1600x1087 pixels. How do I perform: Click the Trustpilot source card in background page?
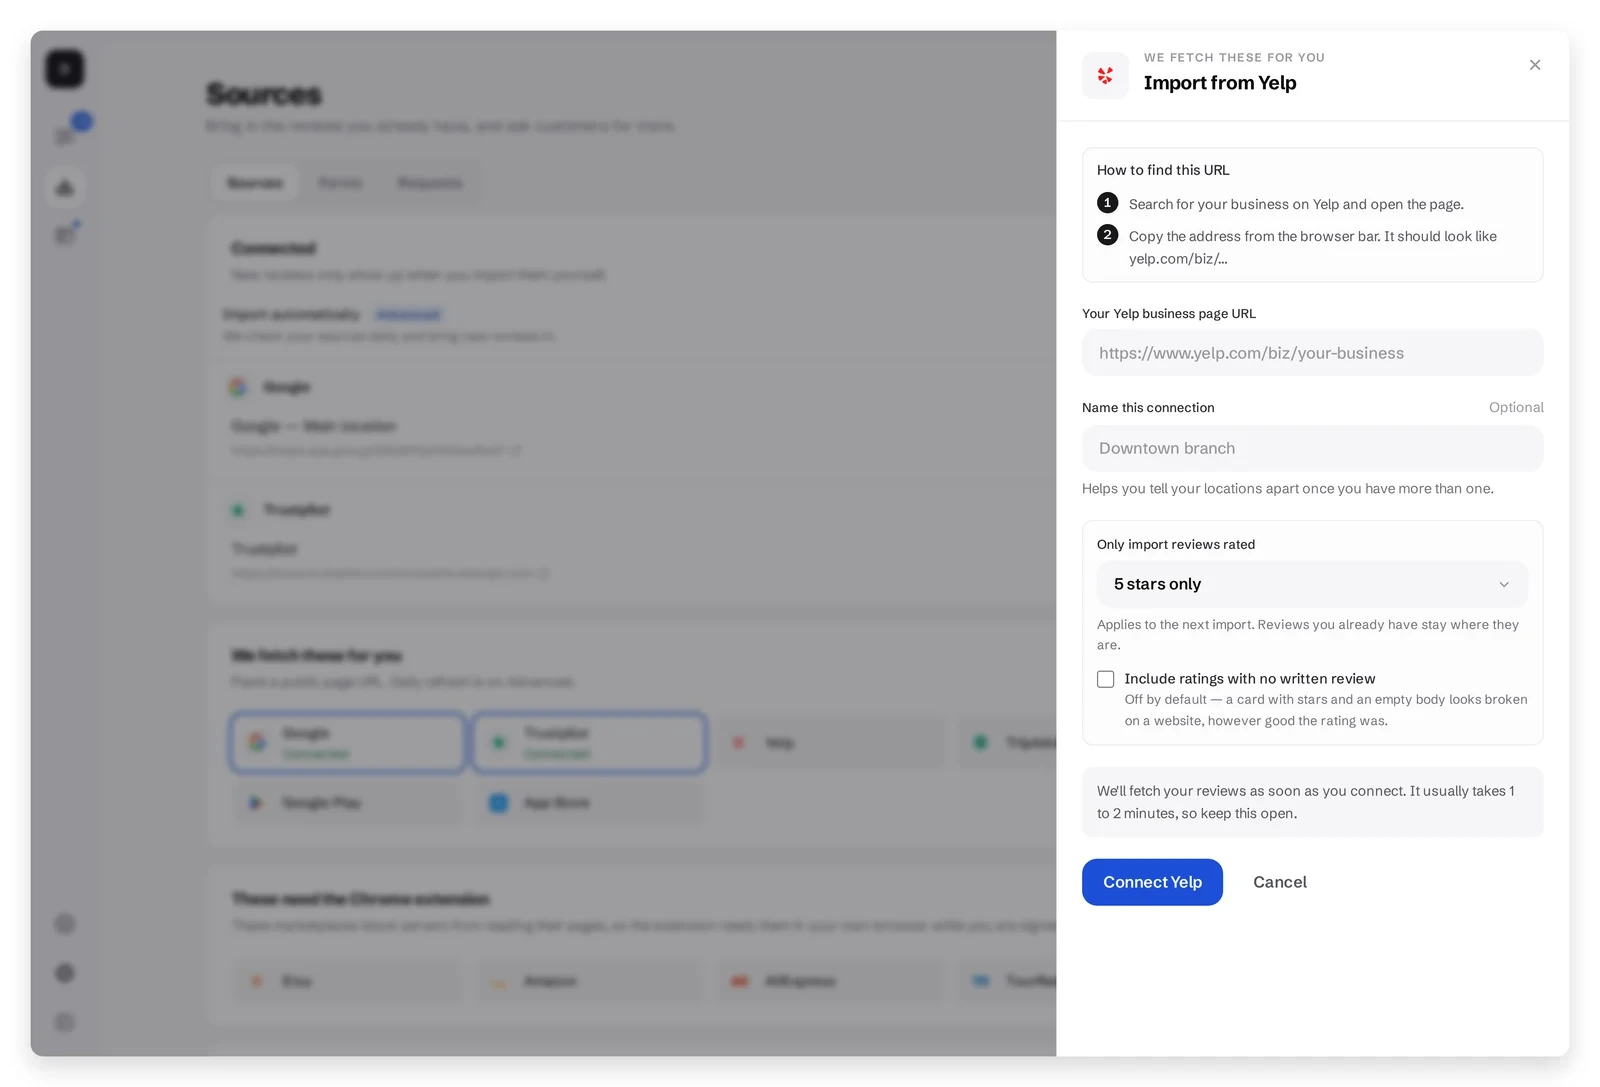click(x=589, y=743)
